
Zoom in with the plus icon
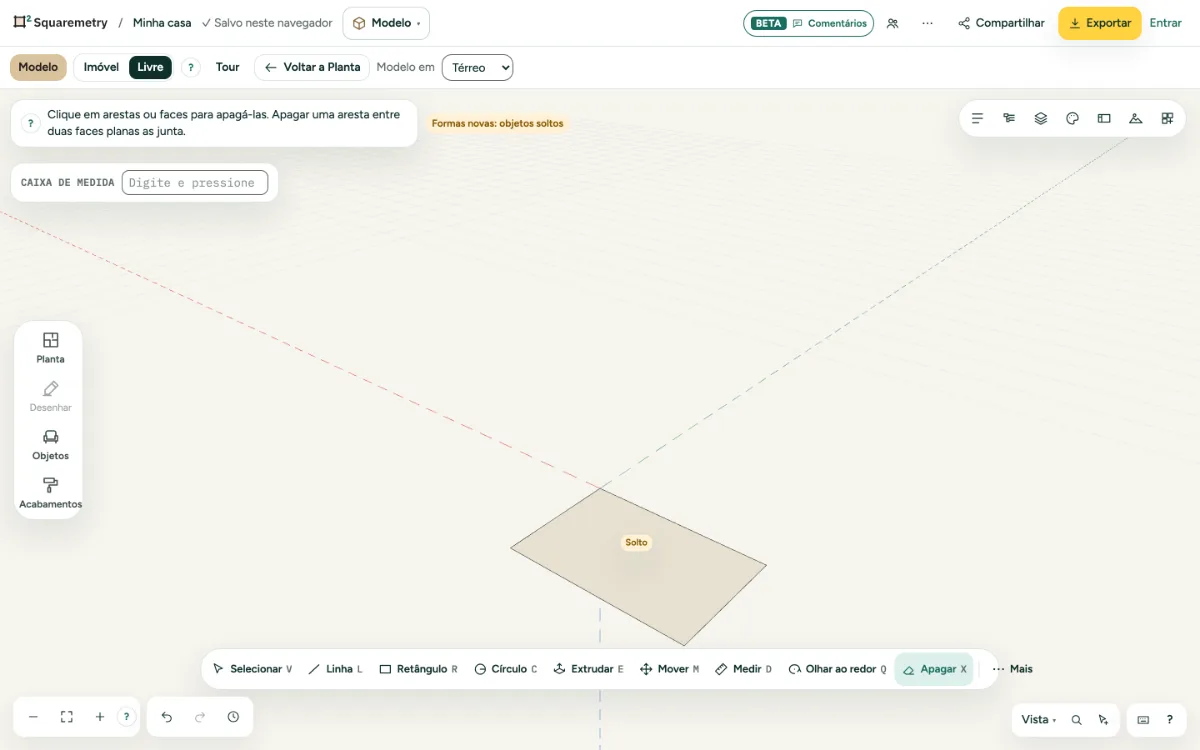coord(100,717)
